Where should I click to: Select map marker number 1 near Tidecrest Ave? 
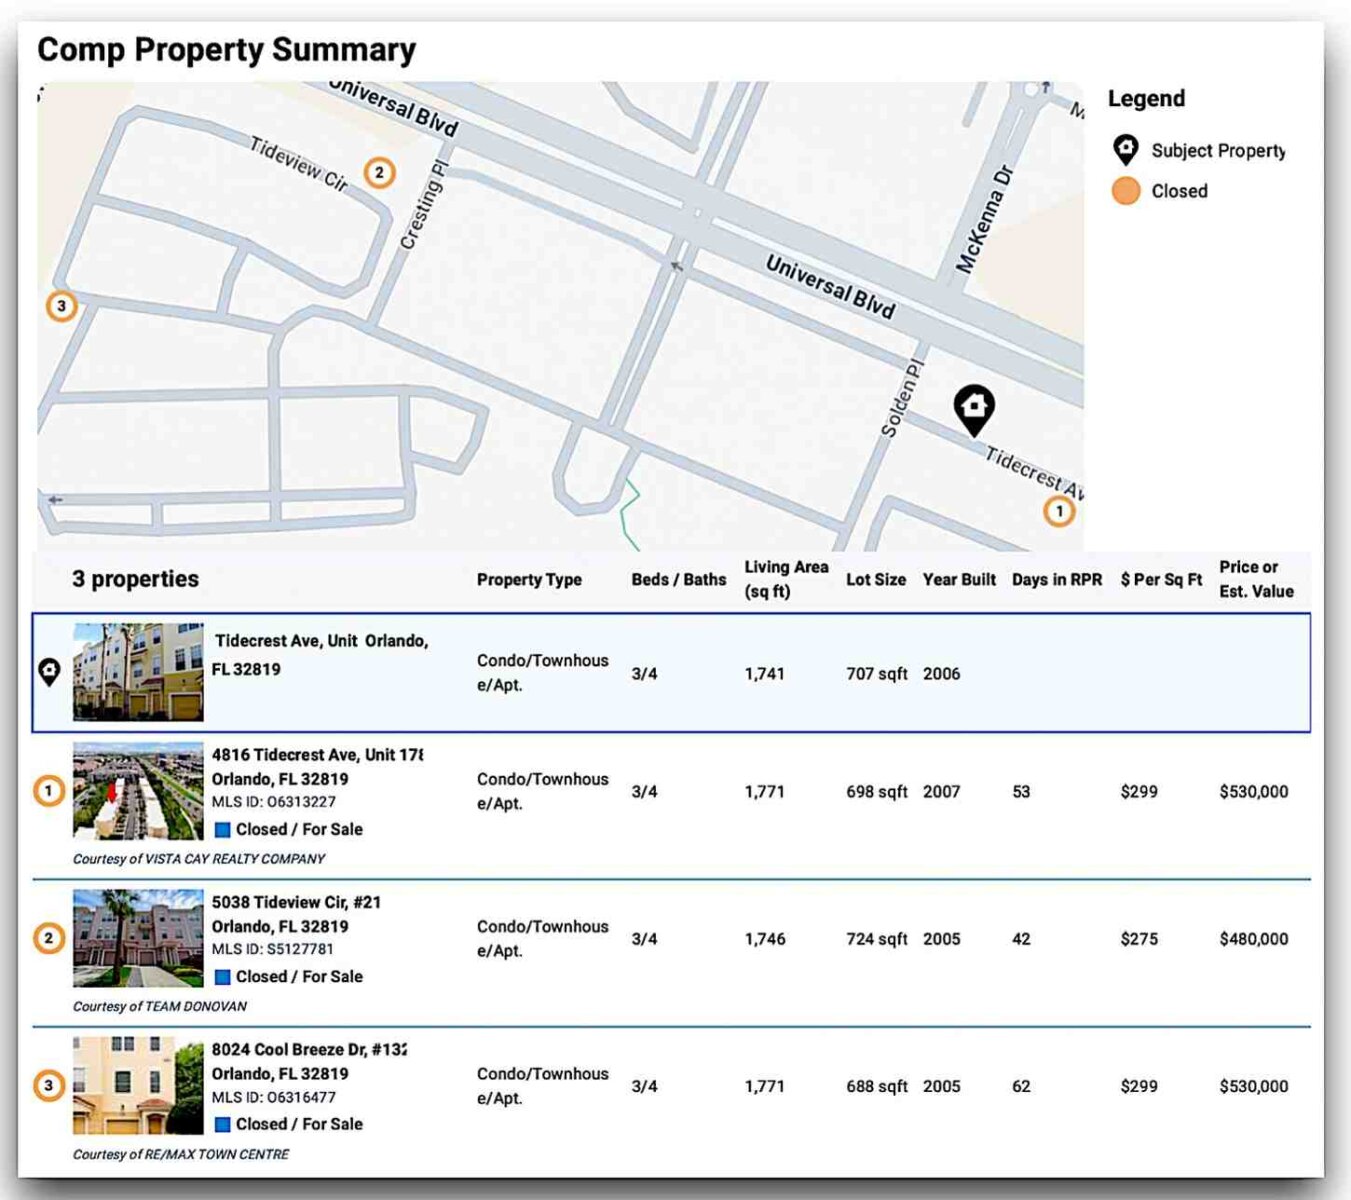[1059, 511]
